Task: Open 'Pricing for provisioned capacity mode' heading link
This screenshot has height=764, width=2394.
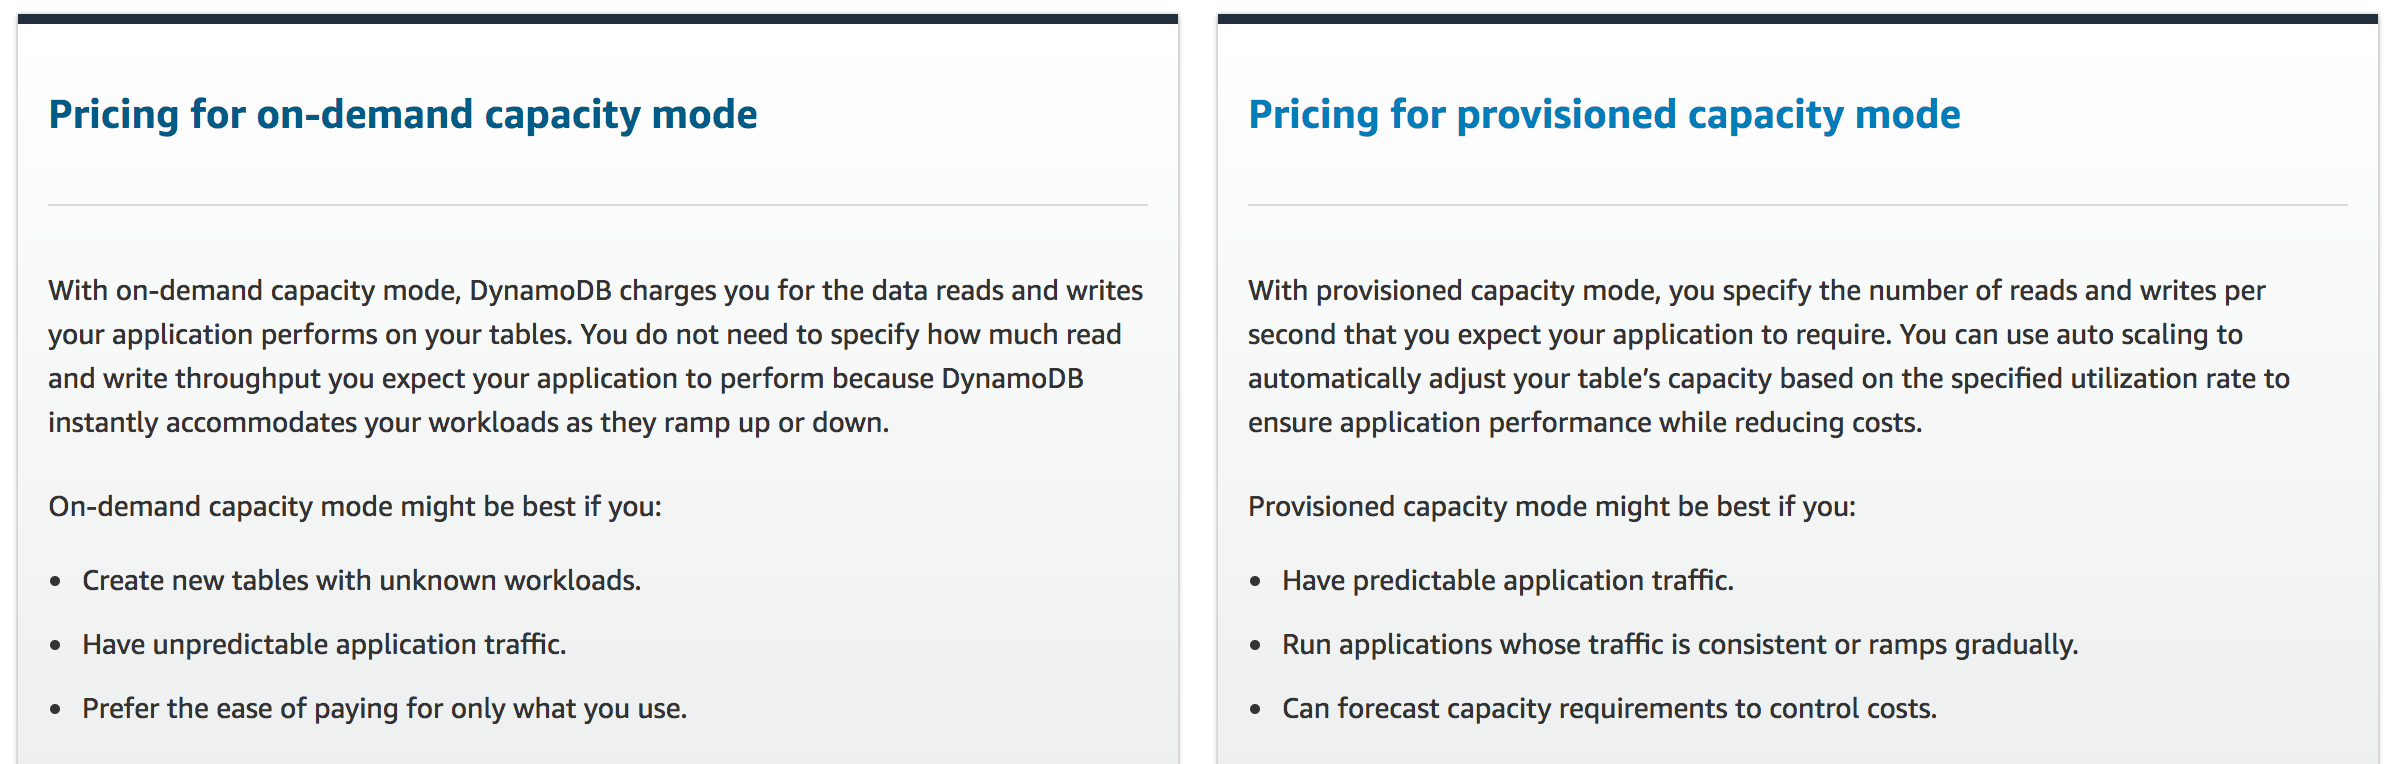Action: 1604,115
